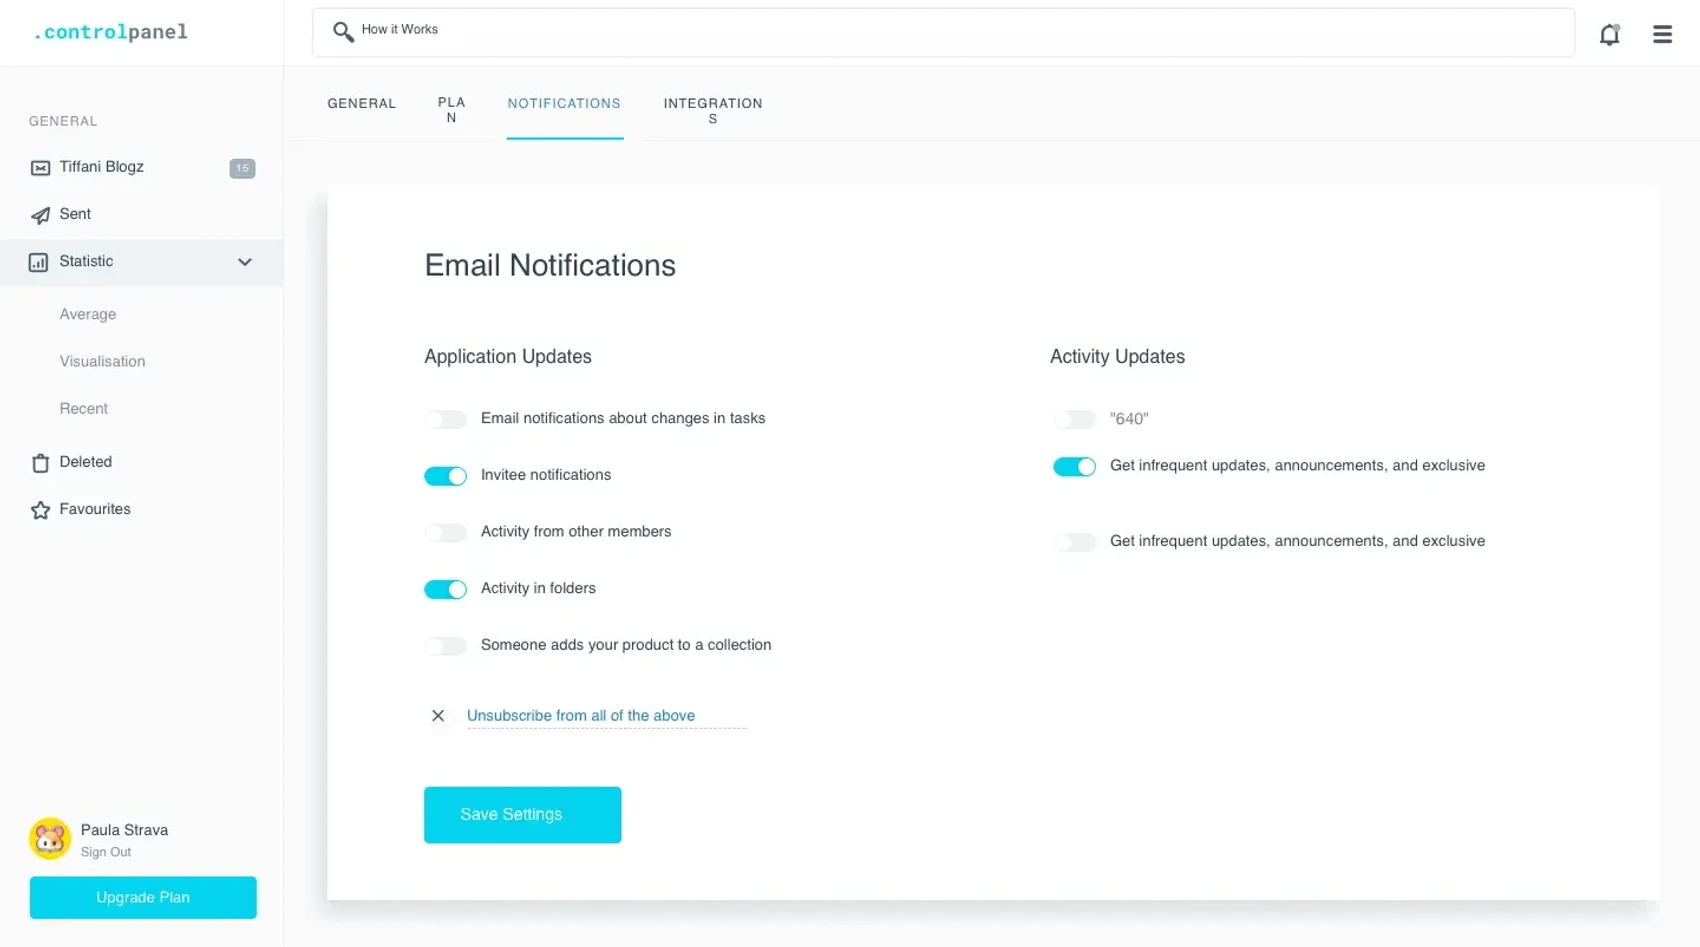Image resolution: width=1700 pixels, height=947 pixels.
Task: Click the Favourites star icon
Action: click(40, 510)
